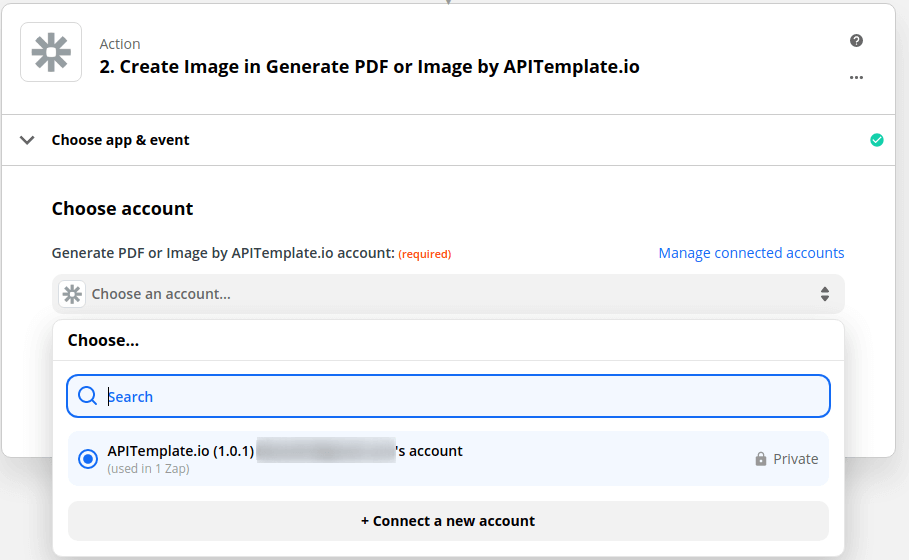Screen dimensions: 909x560
Task: Collapse Choose app & event chevron
Action: 27,140
